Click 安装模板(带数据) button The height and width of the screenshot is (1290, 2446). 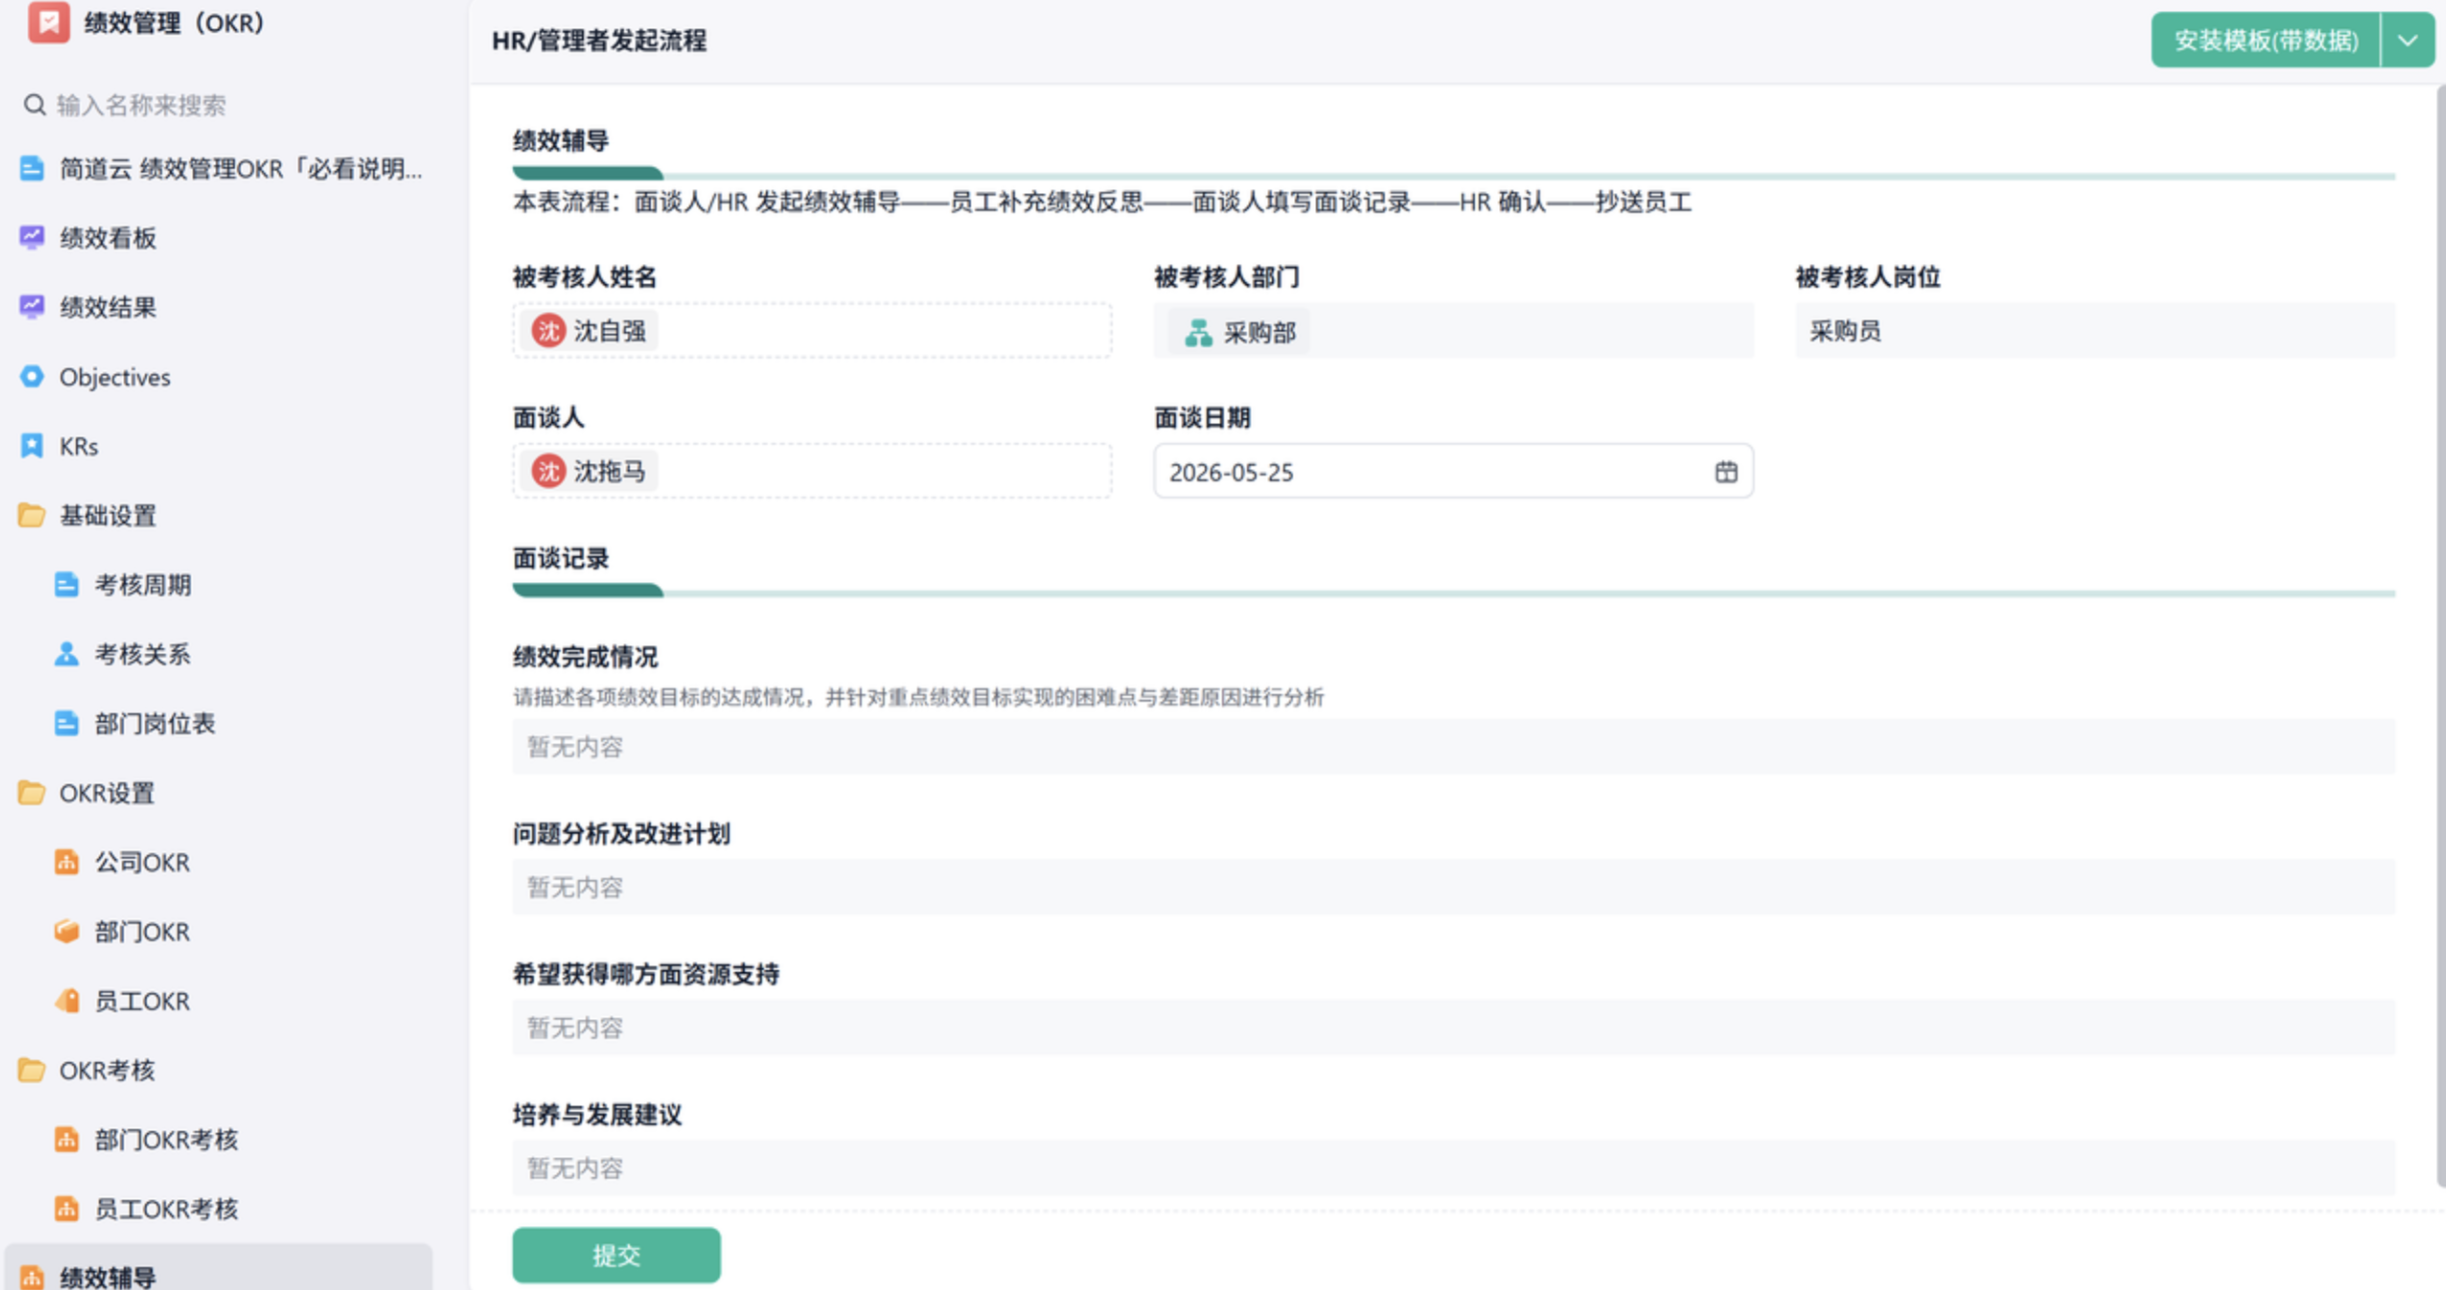coord(2265,41)
